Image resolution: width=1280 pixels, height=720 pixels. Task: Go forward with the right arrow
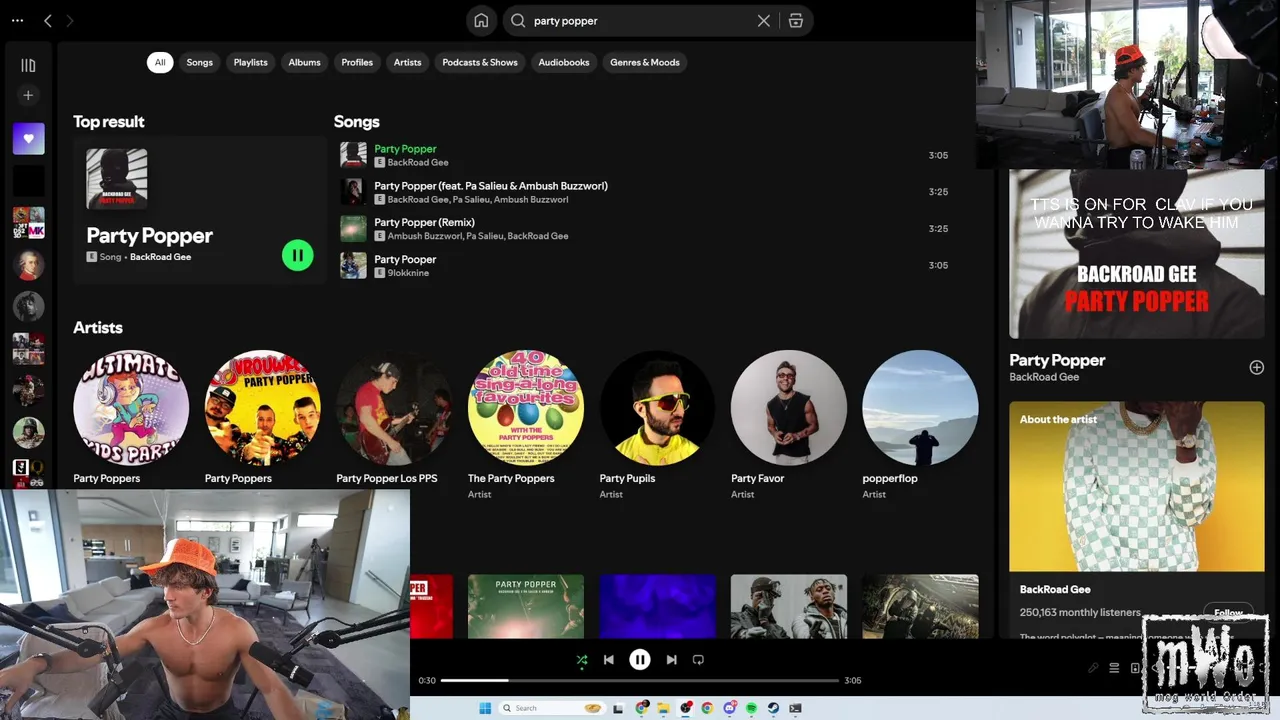tap(70, 21)
